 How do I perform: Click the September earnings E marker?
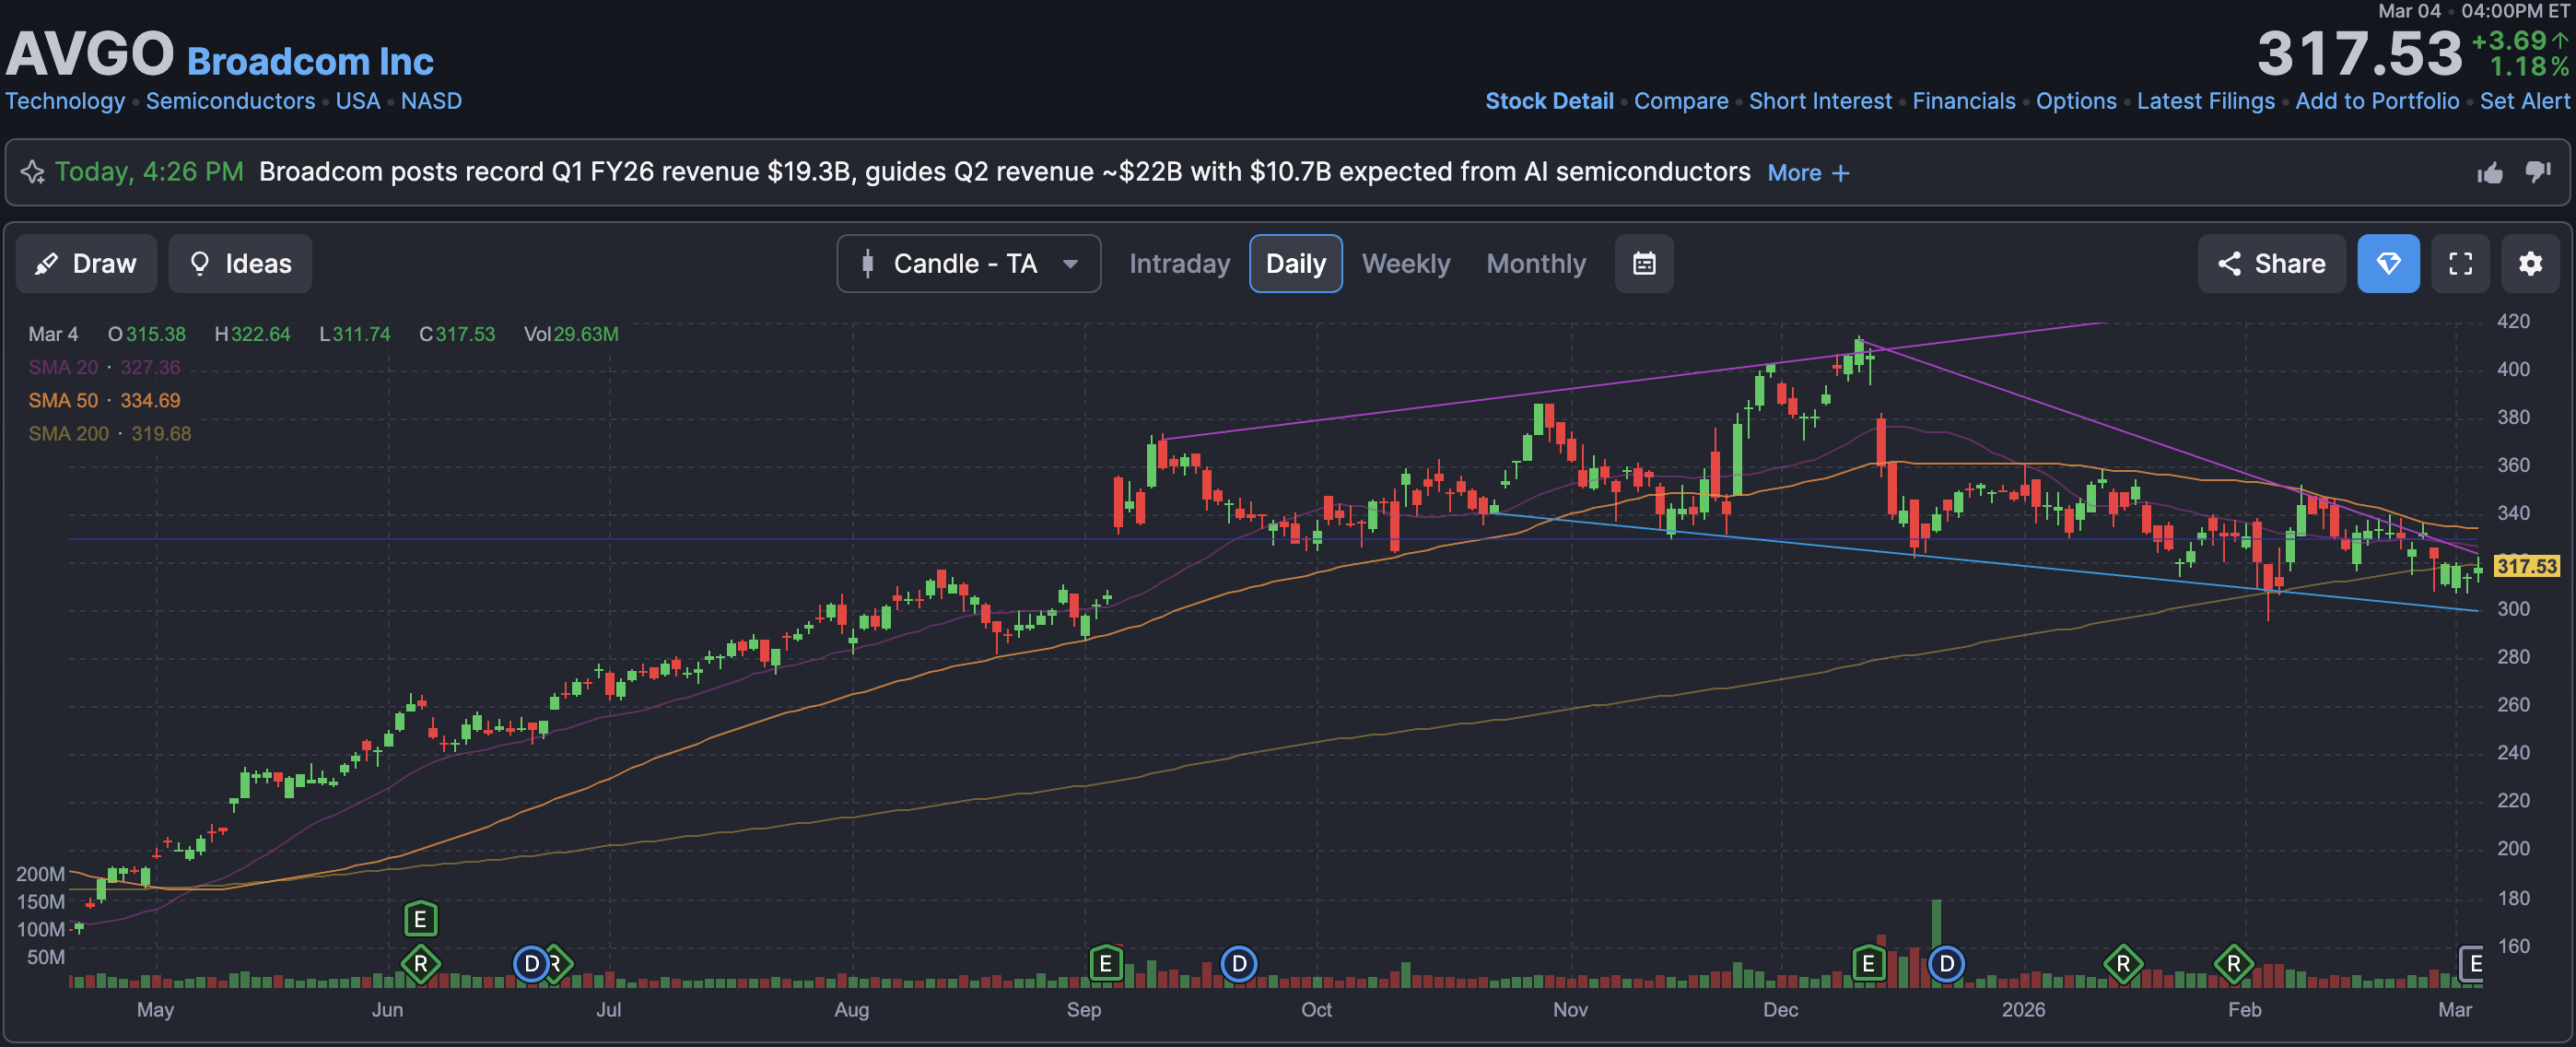pyautogui.click(x=1105, y=964)
